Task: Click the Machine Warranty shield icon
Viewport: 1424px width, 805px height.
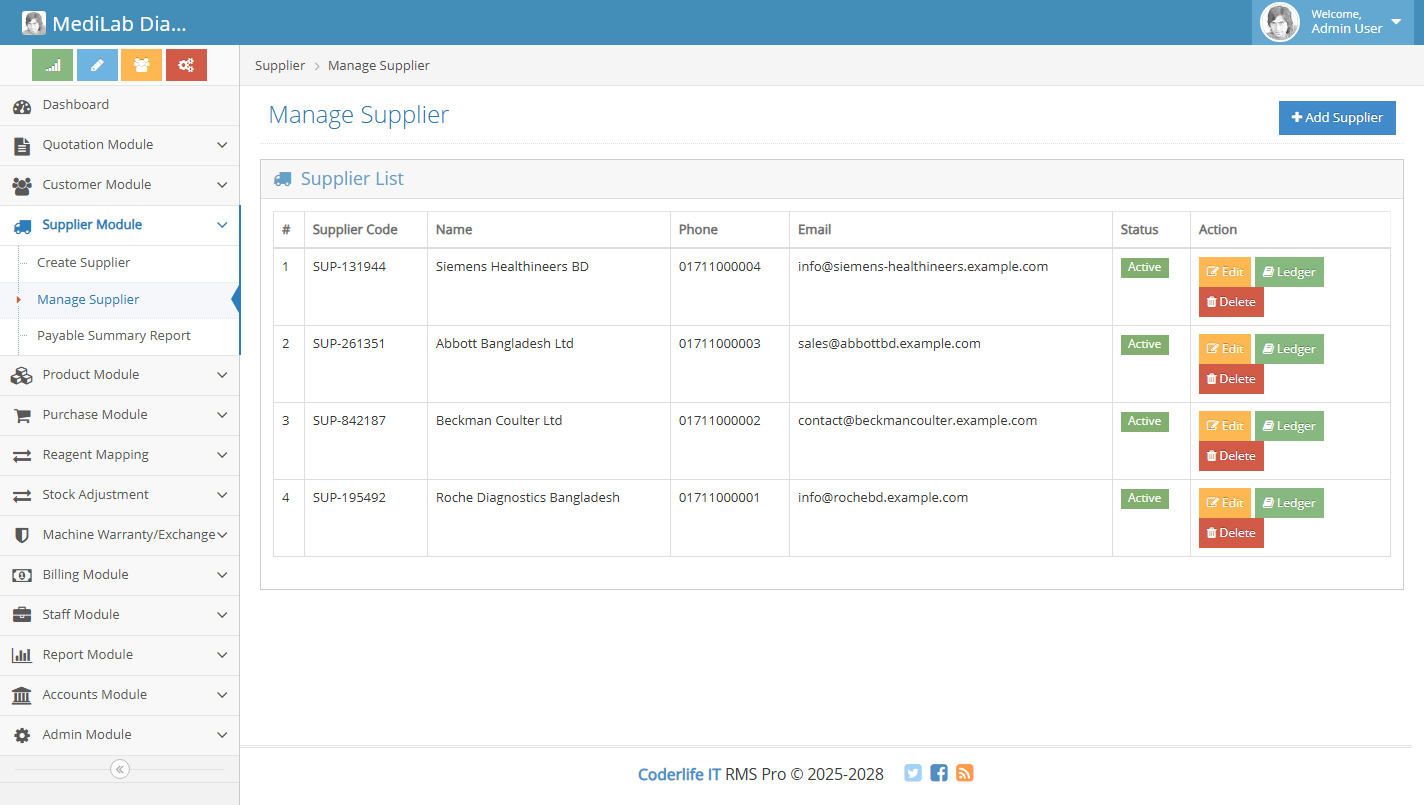Action: pyautogui.click(x=22, y=536)
